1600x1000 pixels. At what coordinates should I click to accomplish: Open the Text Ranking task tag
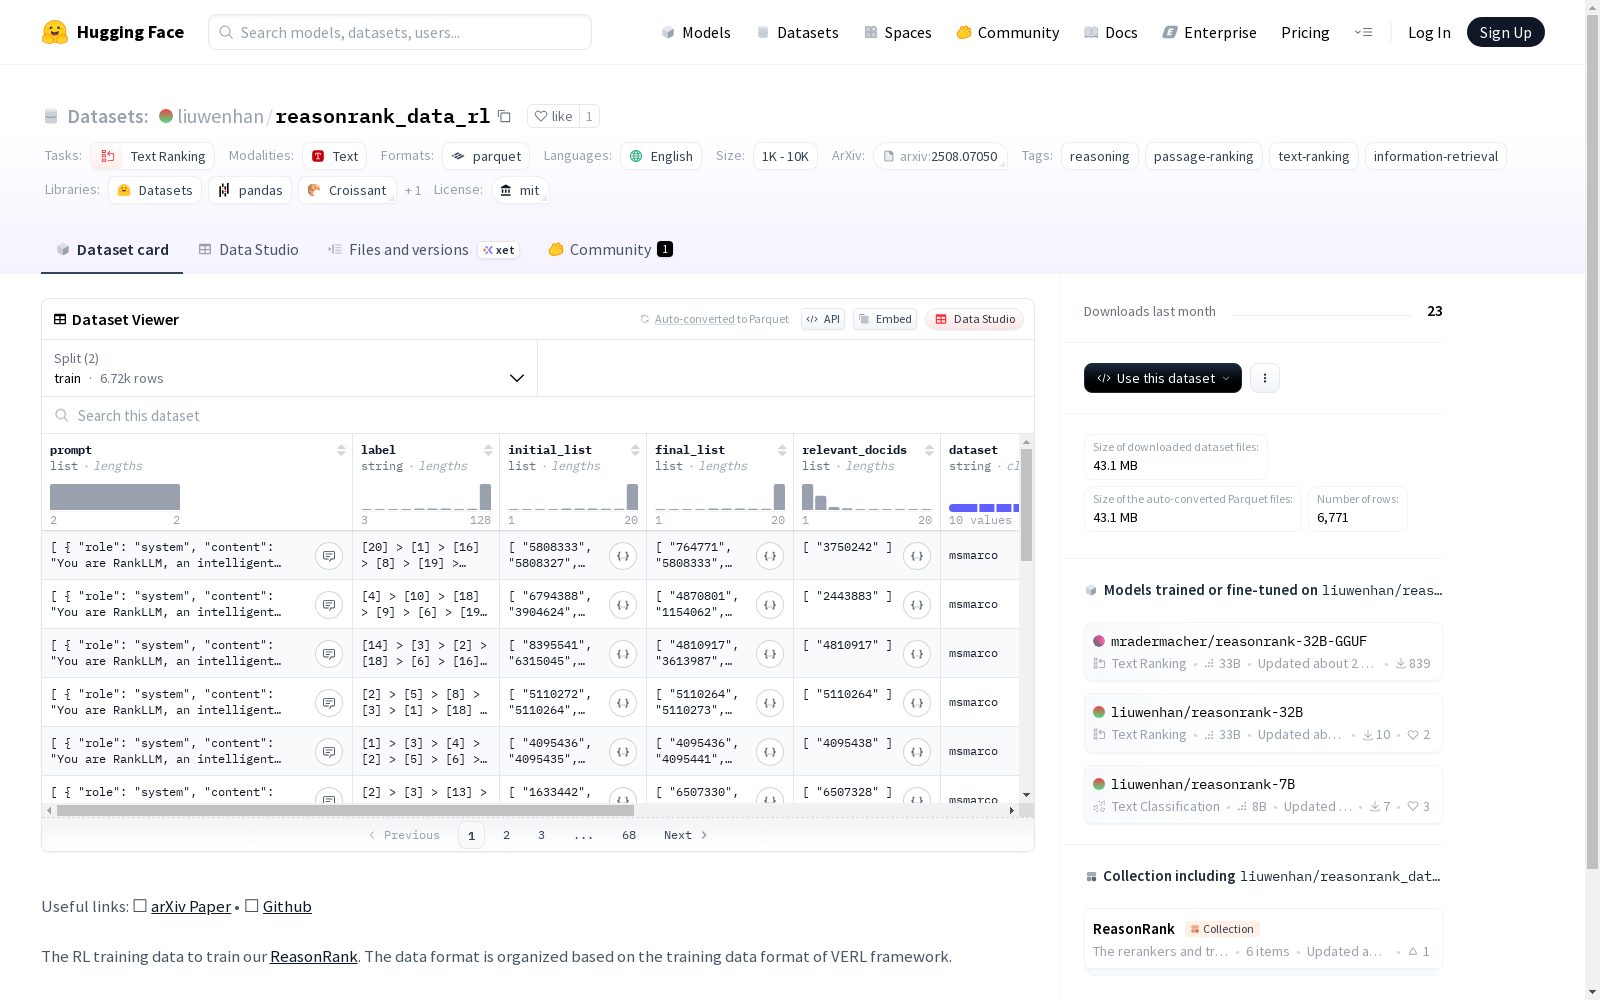coord(153,156)
